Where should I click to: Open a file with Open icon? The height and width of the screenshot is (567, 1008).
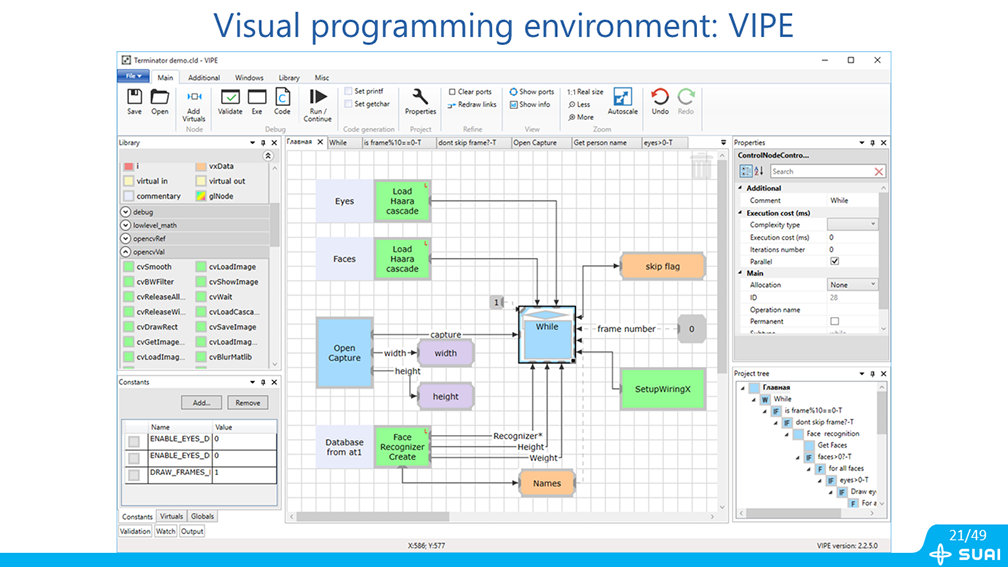pos(160,97)
